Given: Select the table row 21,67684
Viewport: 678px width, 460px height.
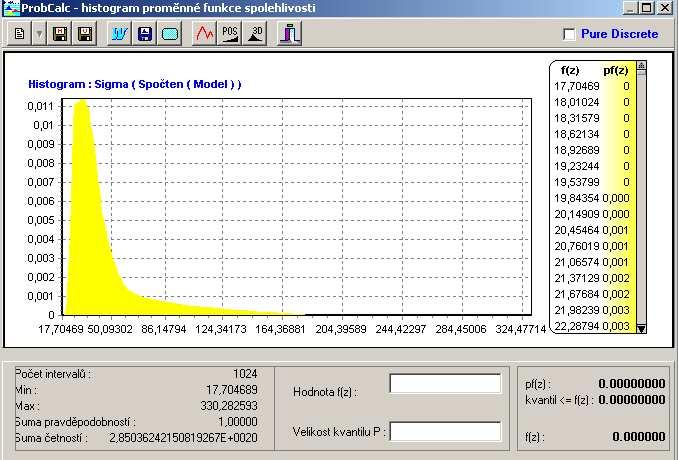Looking at the screenshot, I should coord(592,294).
